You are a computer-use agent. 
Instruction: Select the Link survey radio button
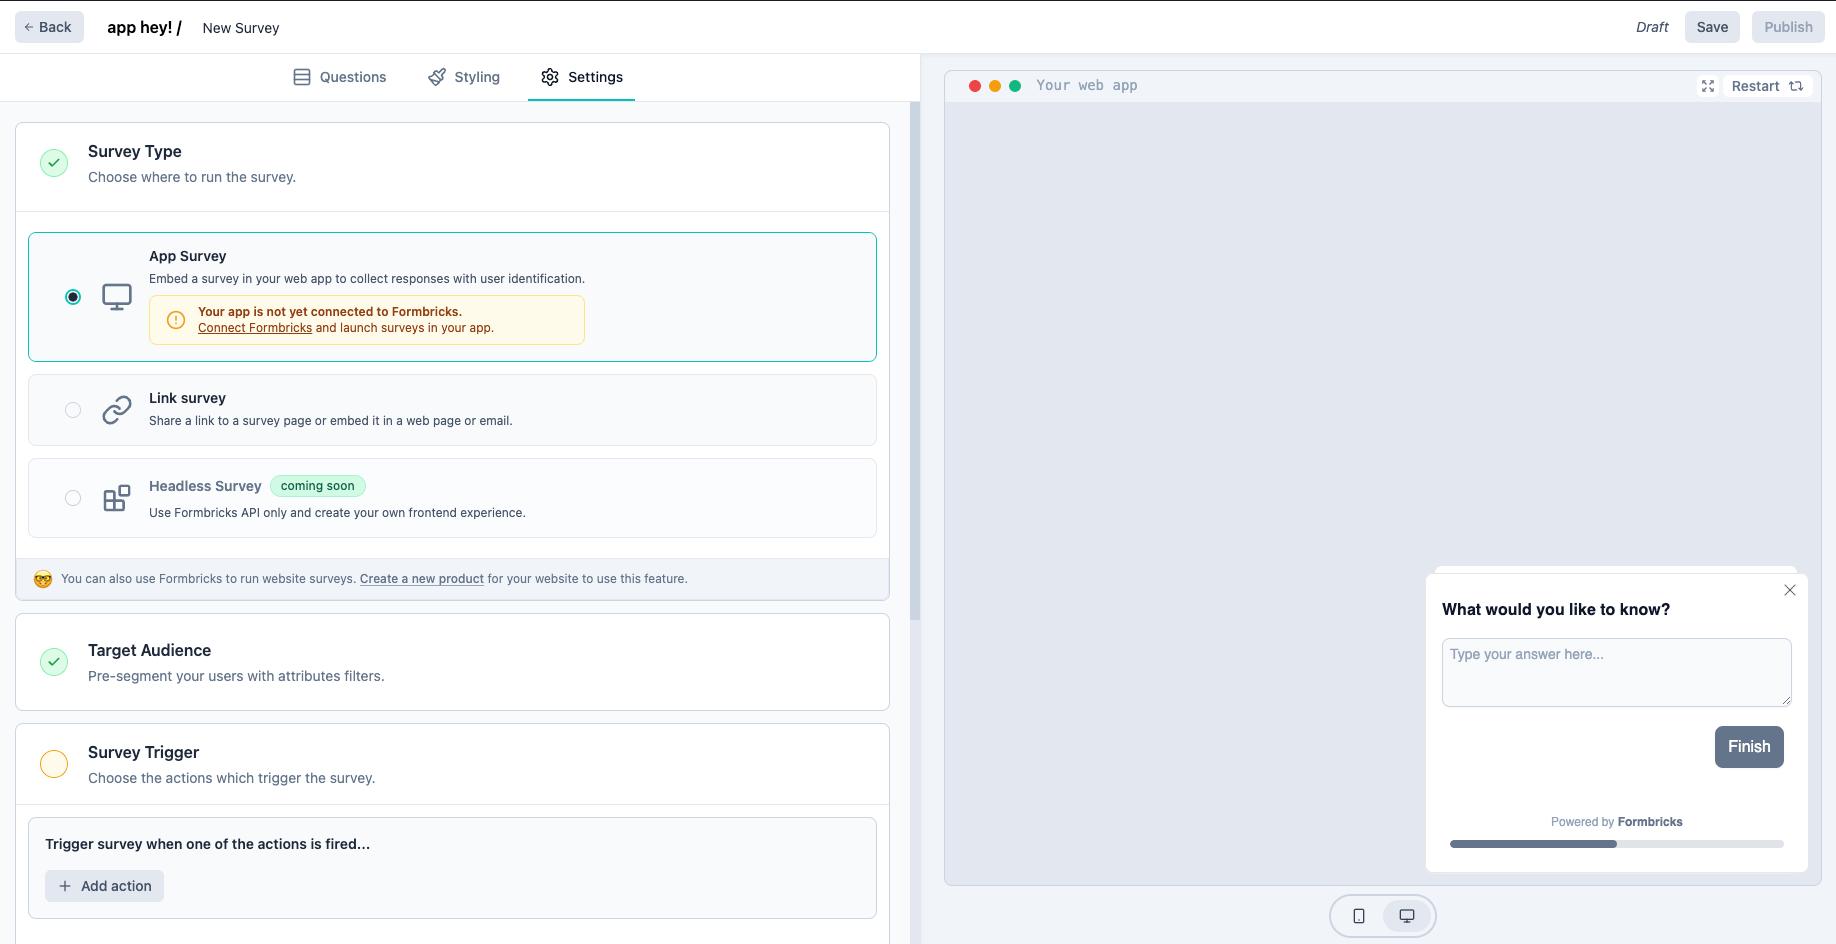pos(73,410)
